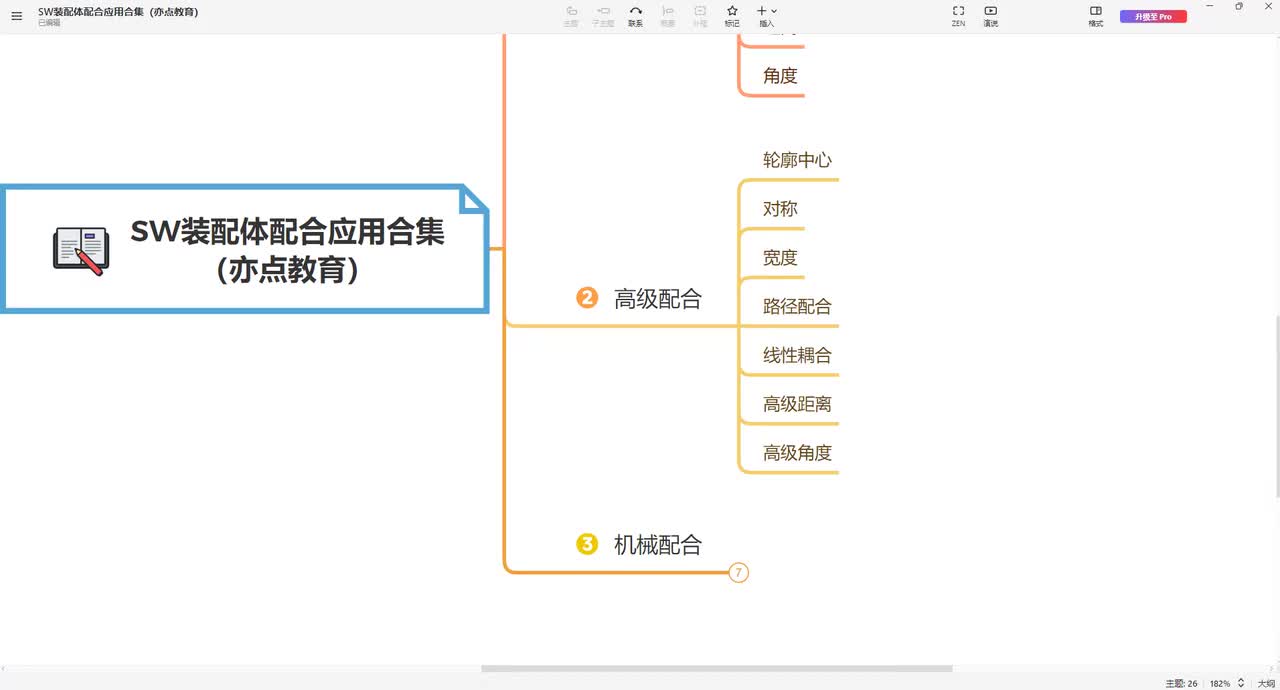This screenshot has width=1280, height=690.
Task: Click the 主题 (Topic) toolbar icon
Action: coord(571,15)
